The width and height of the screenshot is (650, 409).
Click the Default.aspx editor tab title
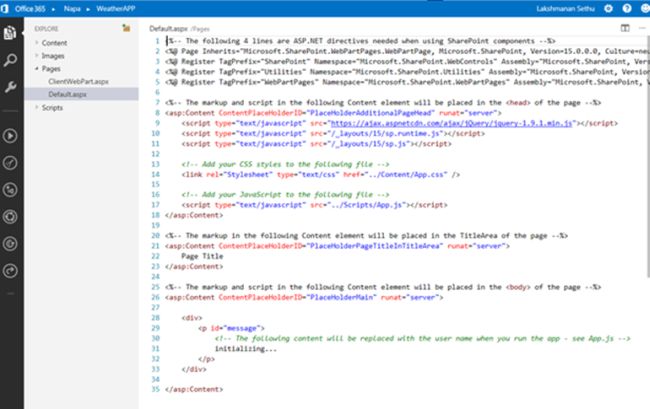[x=168, y=29]
